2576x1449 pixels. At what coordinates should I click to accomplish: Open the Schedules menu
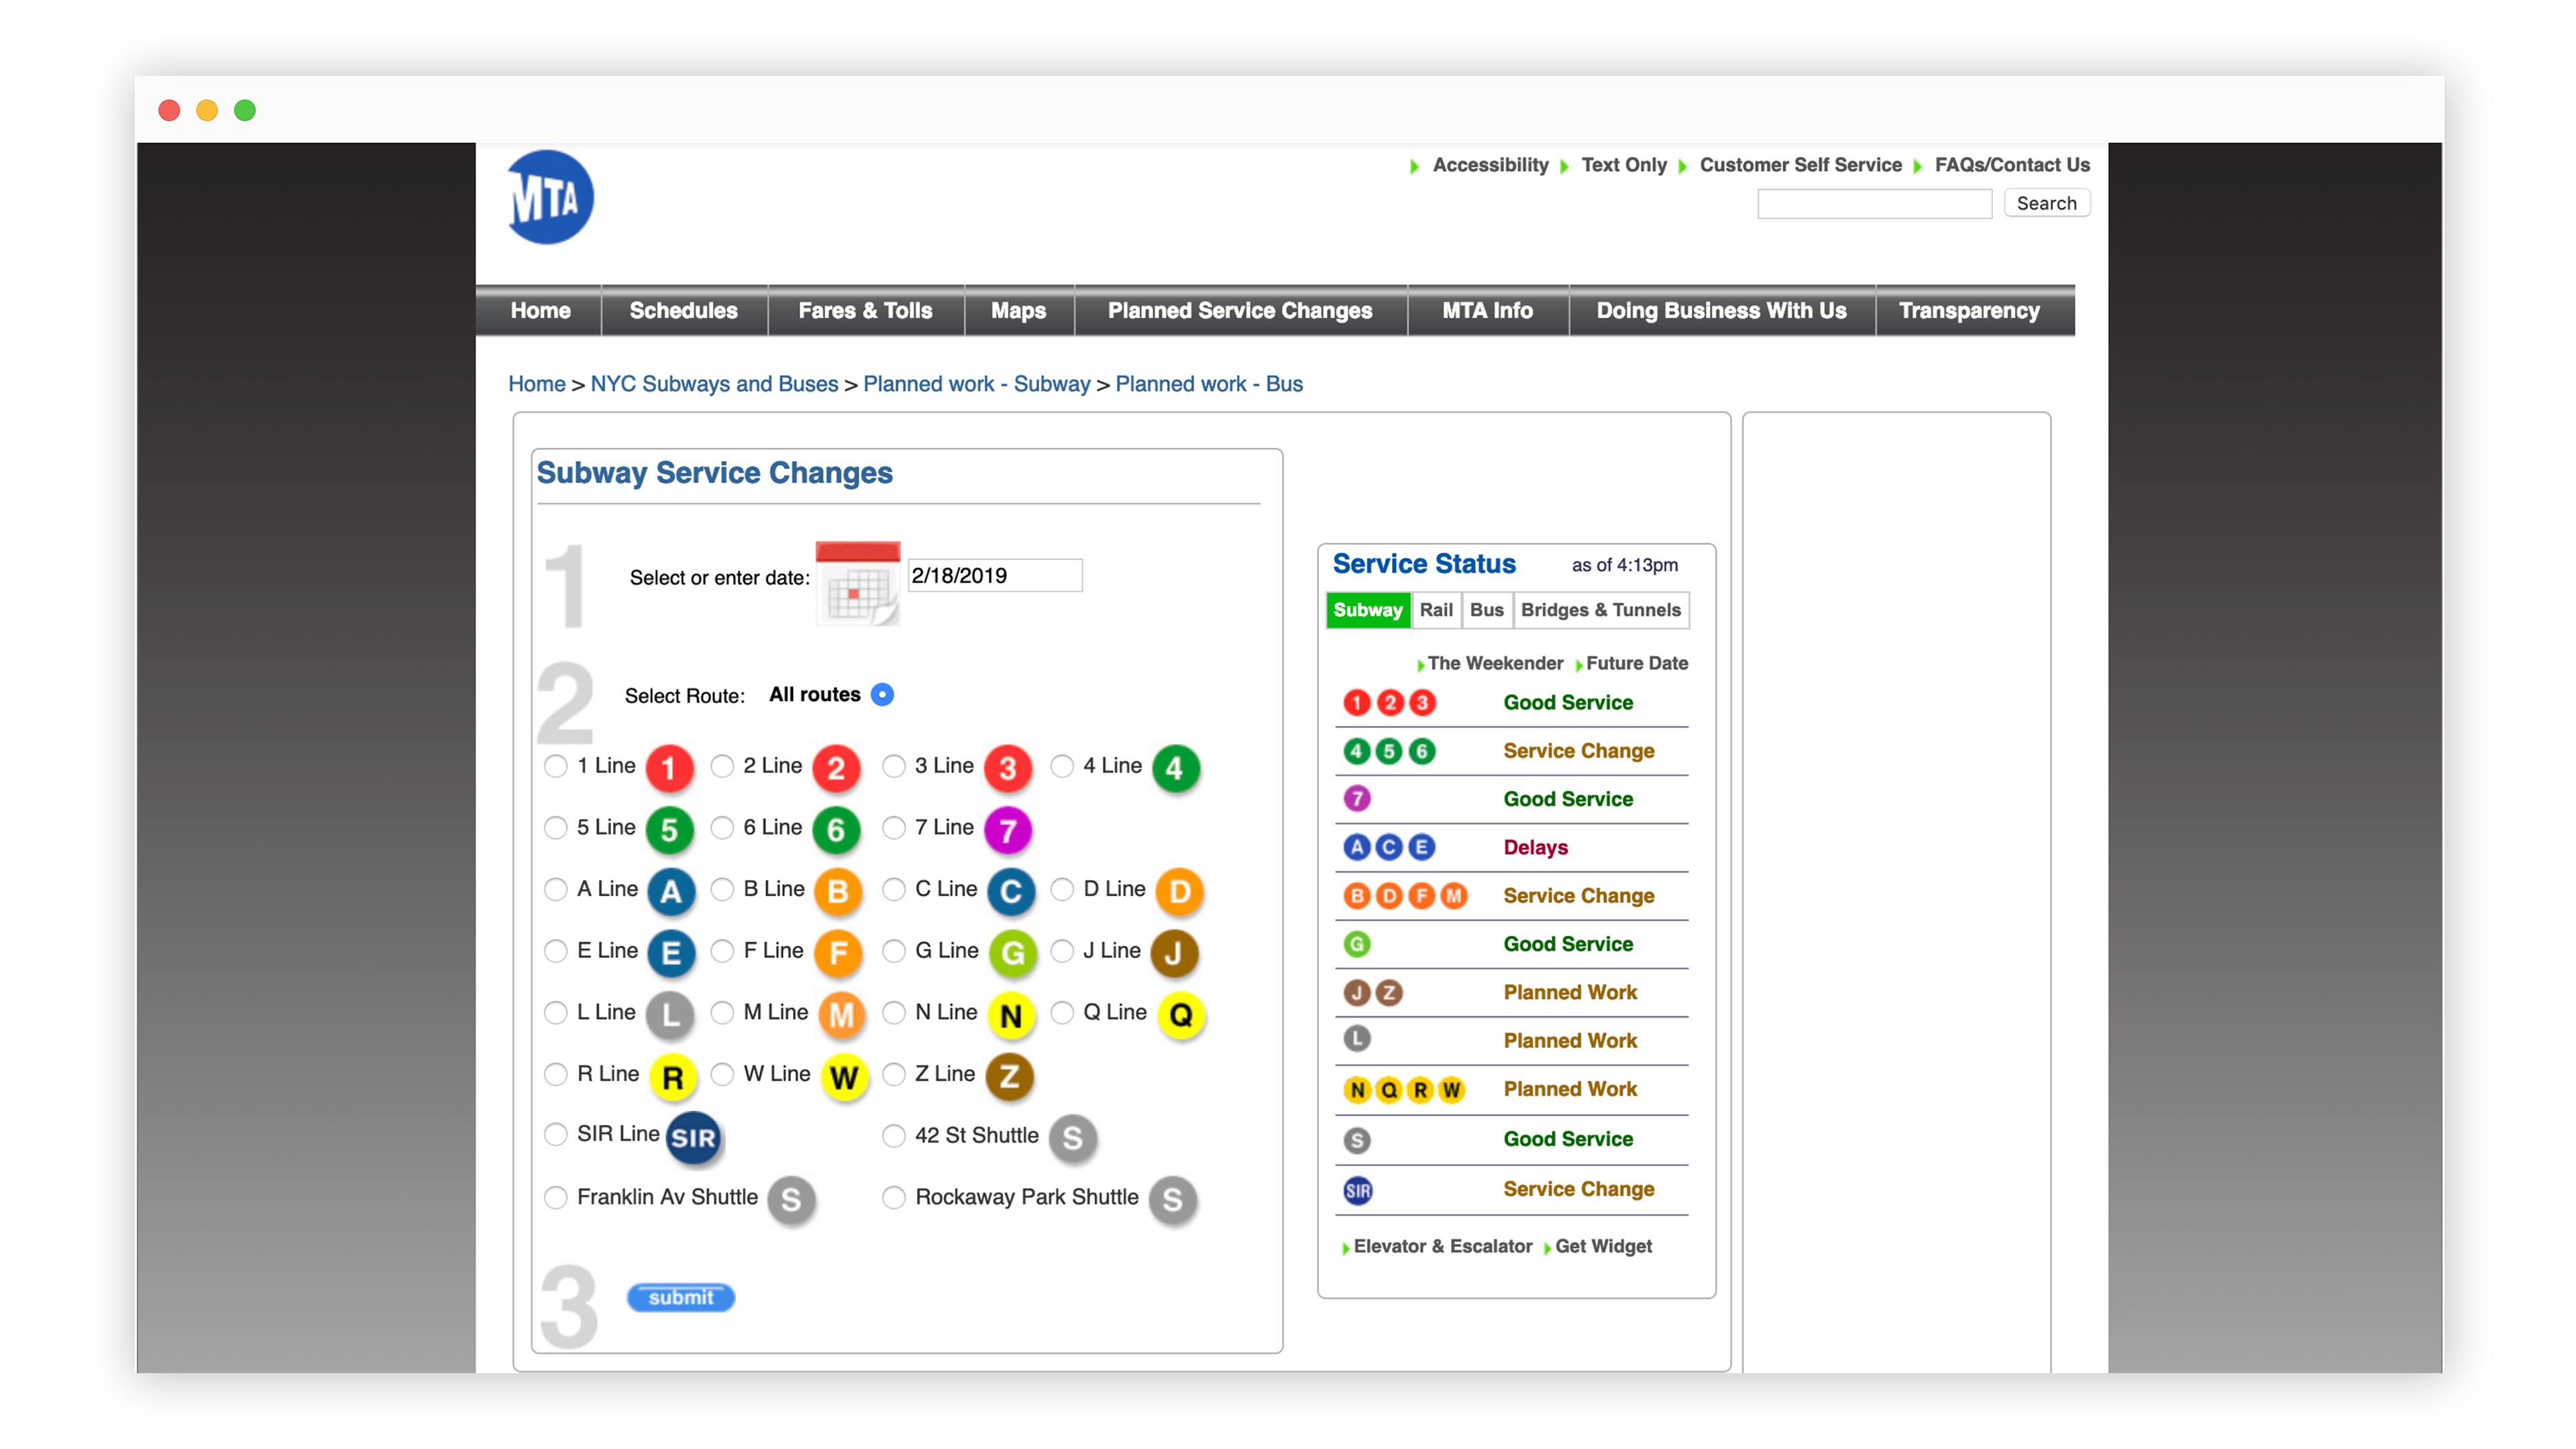684,311
